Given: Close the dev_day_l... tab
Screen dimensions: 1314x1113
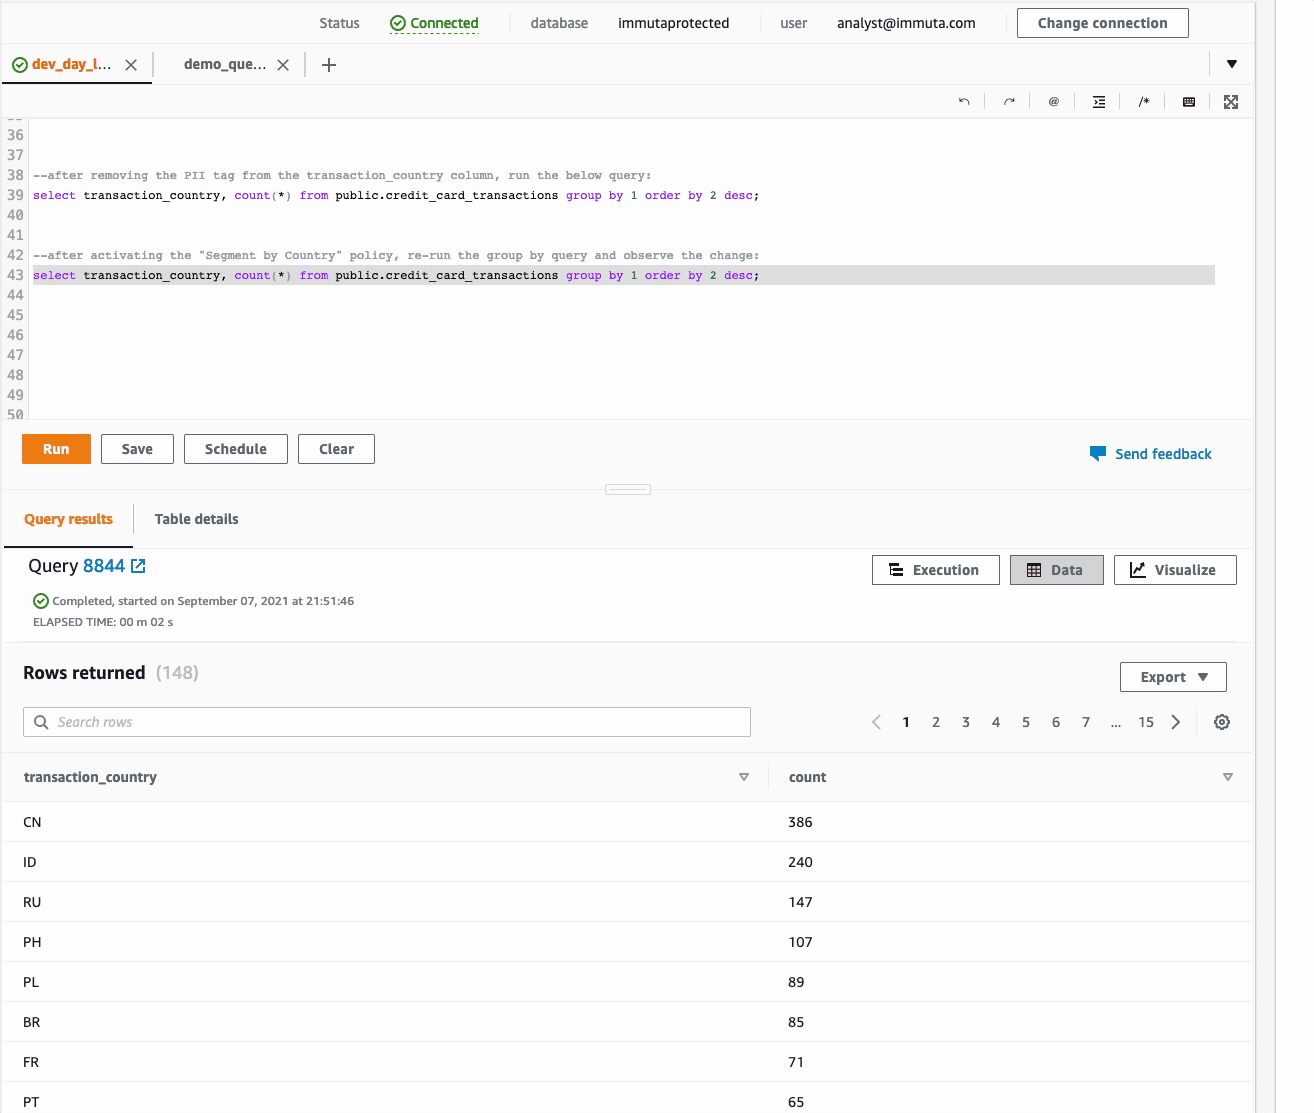Looking at the screenshot, I should click(131, 65).
